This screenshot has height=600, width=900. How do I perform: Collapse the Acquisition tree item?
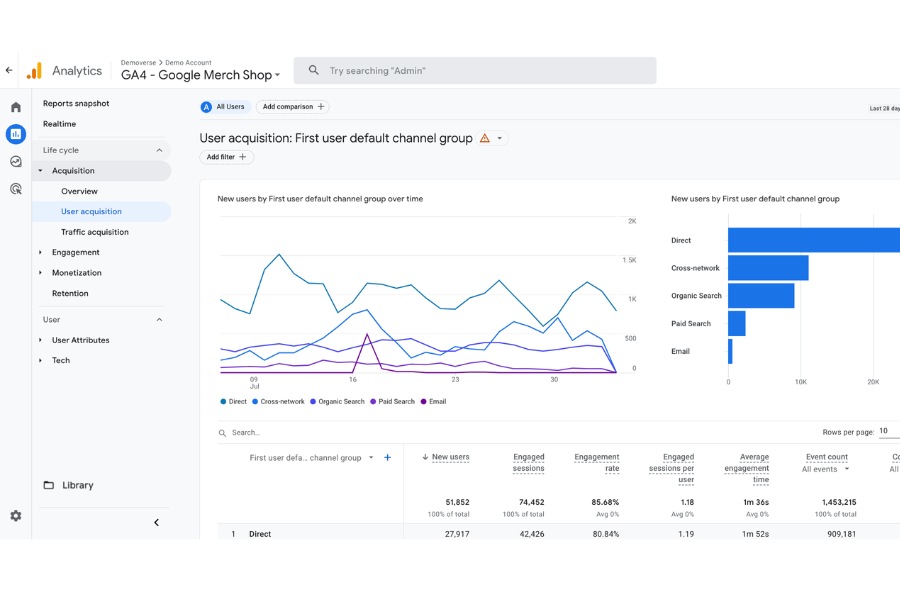40,171
